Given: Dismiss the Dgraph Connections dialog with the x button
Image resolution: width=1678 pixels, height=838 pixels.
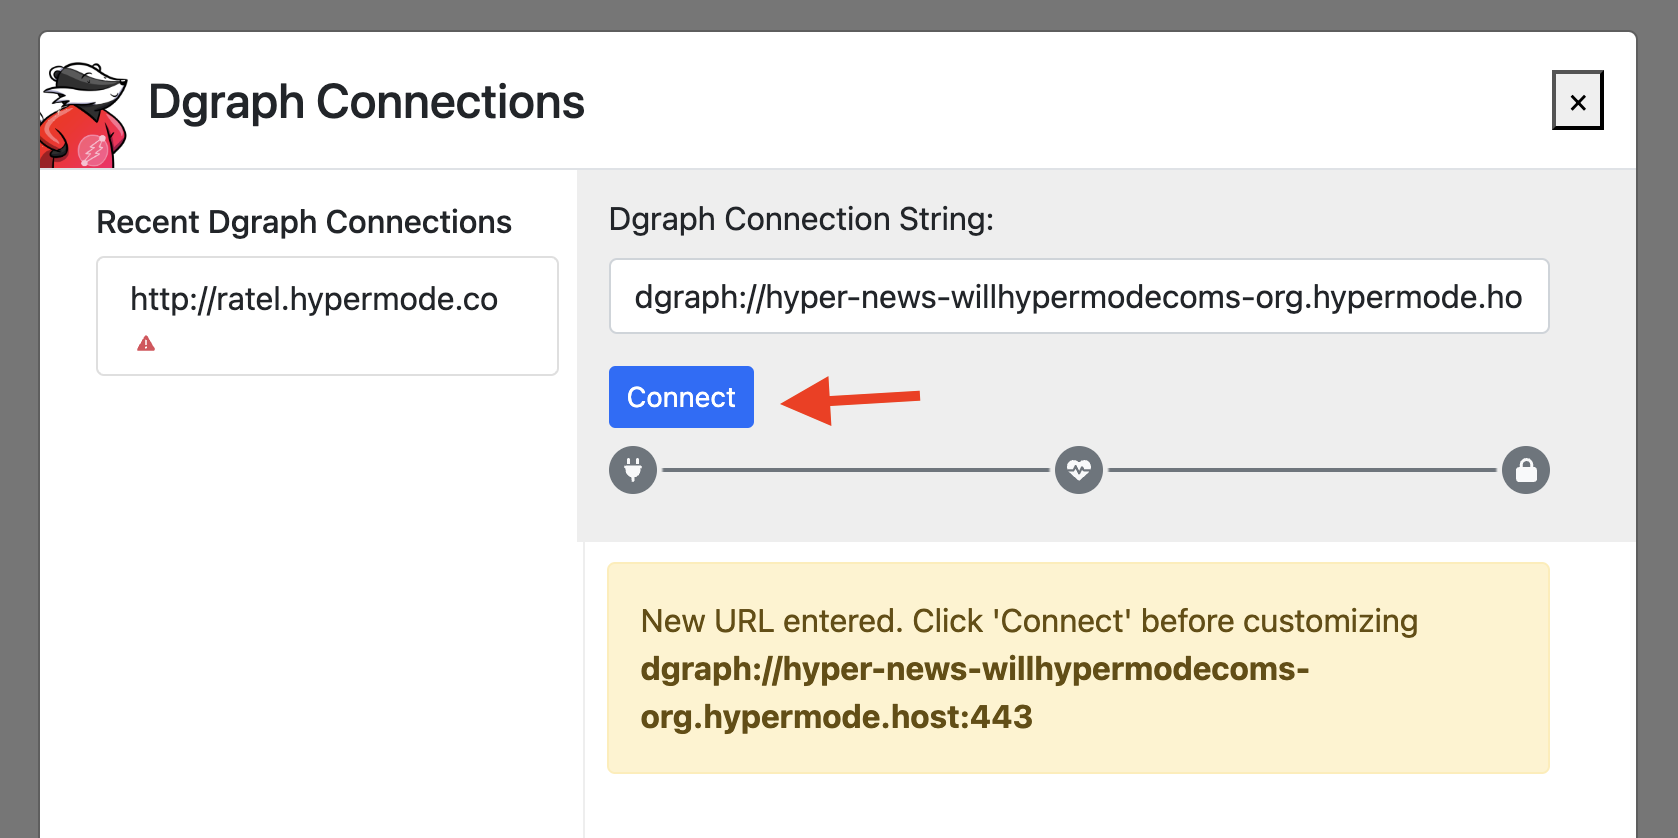Looking at the screenshot, I should [x=1578, y=100].
